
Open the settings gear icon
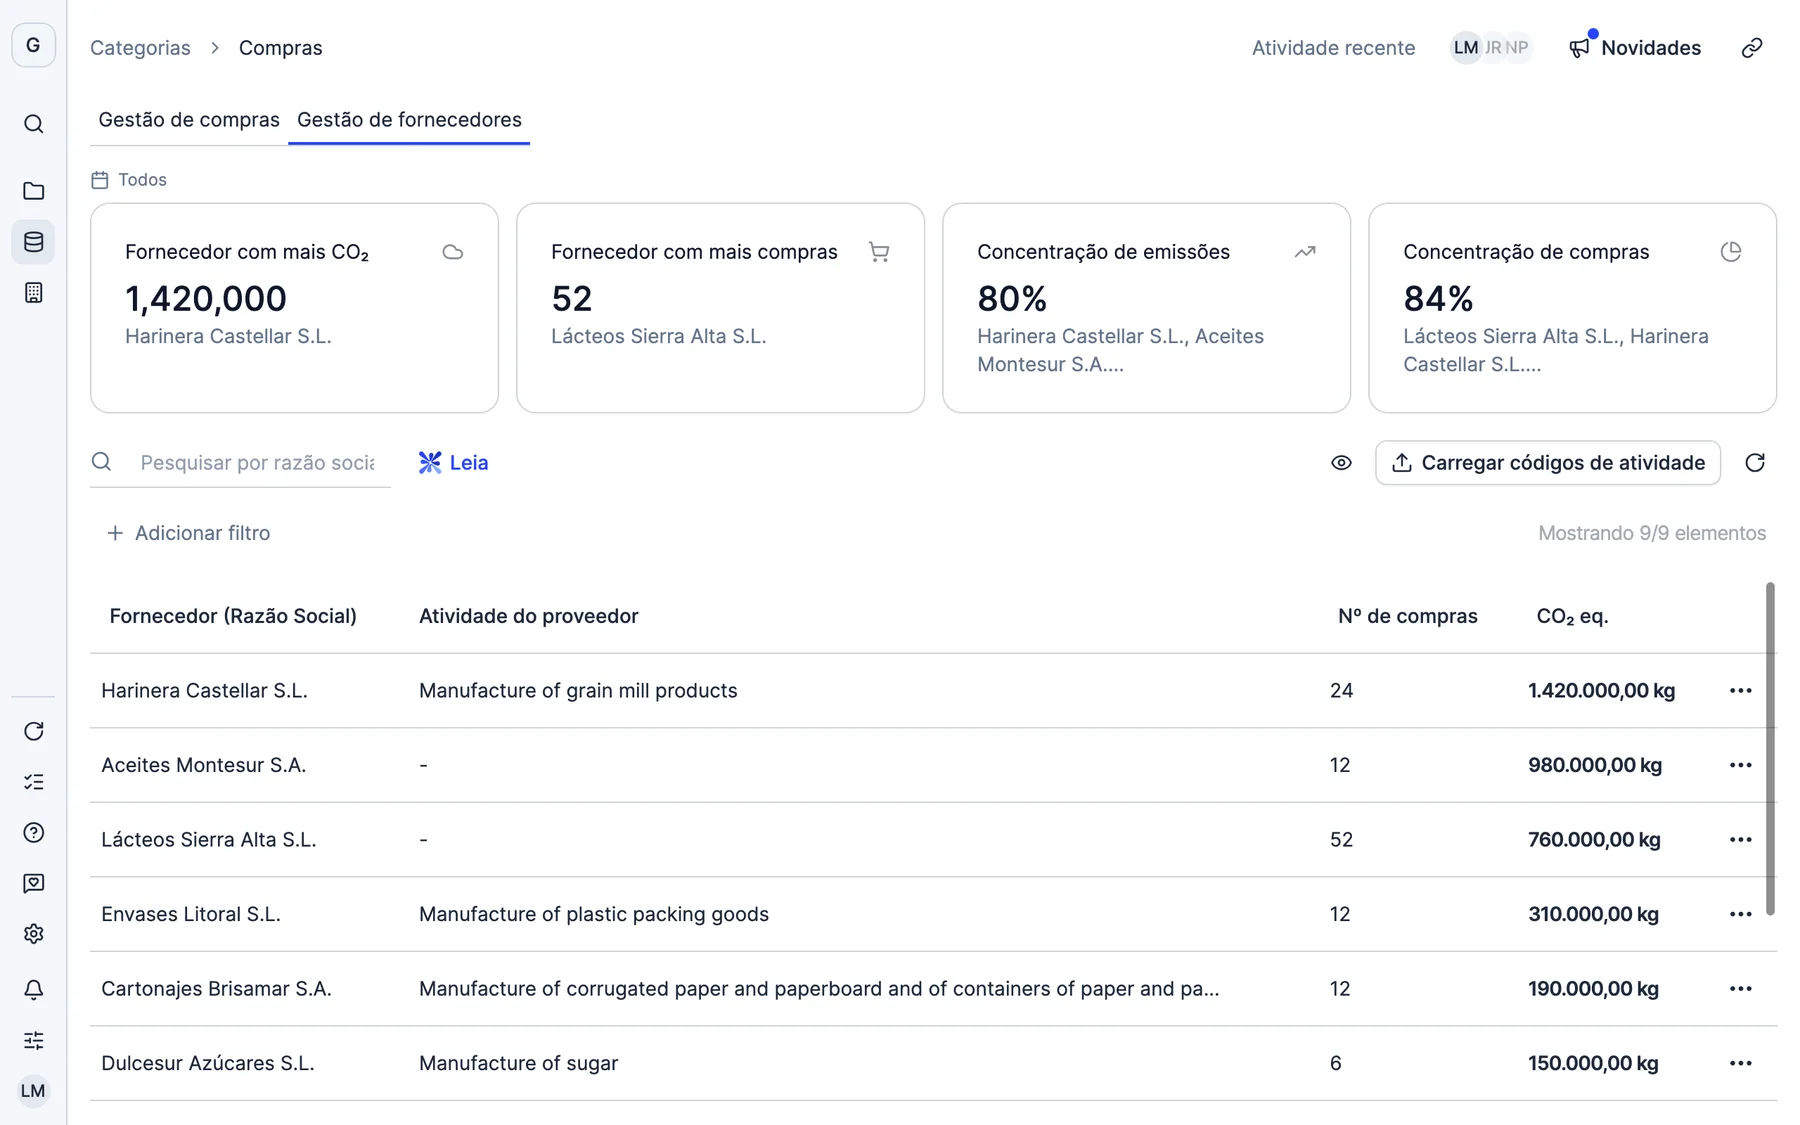tap(33, 934)
